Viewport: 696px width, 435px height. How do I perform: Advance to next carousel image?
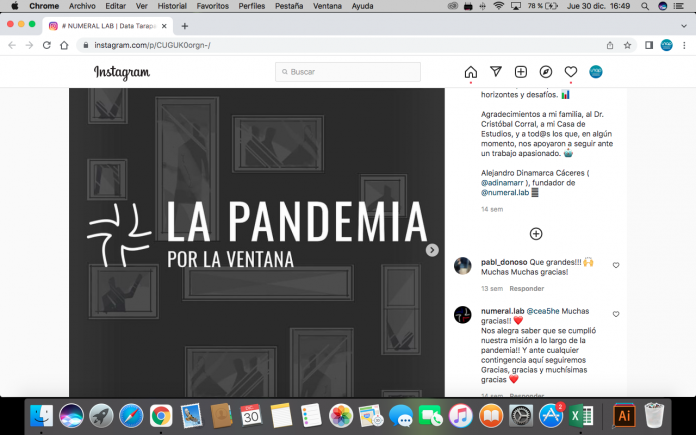point(432,250)
